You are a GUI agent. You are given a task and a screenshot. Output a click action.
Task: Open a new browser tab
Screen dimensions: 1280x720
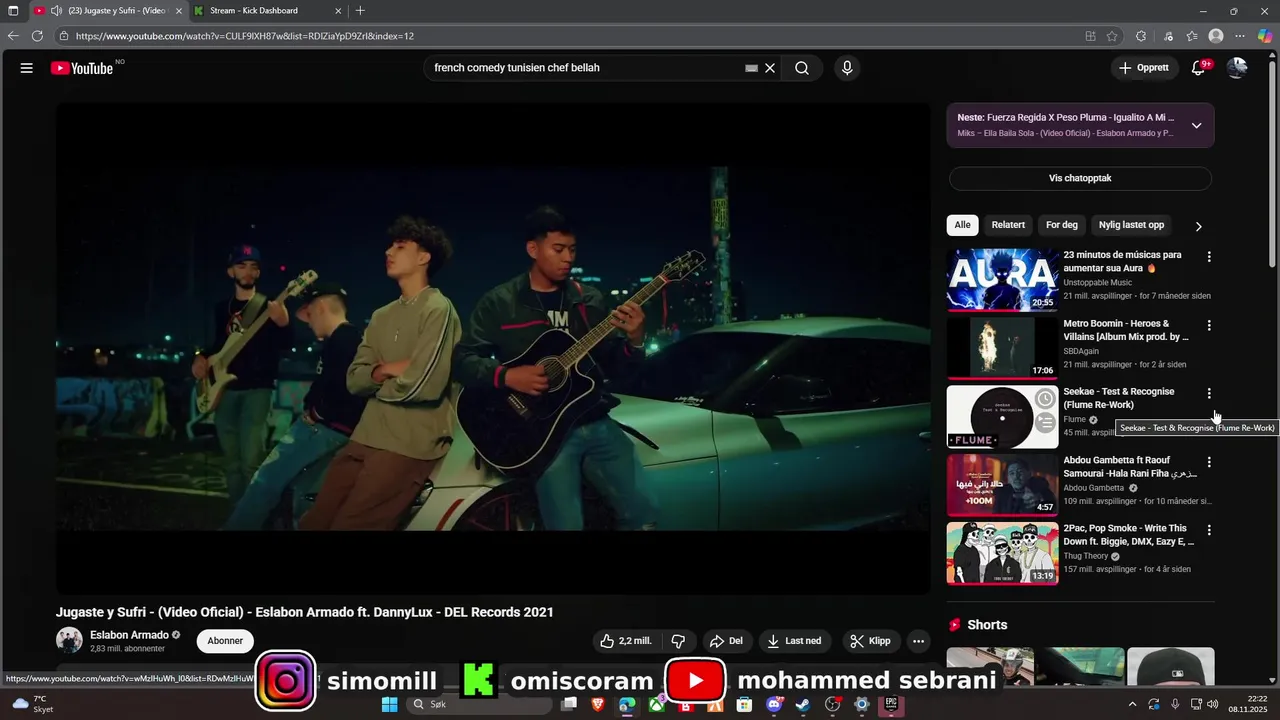tap(360, 11)
